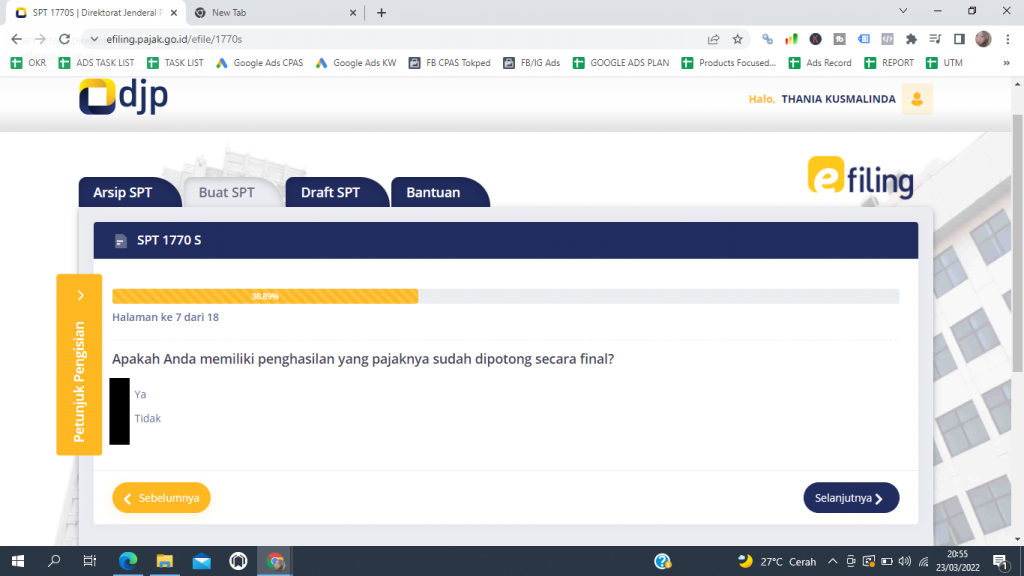Viewport: 1024px width, 576px height.
Task: Select the Tidak radio option
Action: coord(120,418)
